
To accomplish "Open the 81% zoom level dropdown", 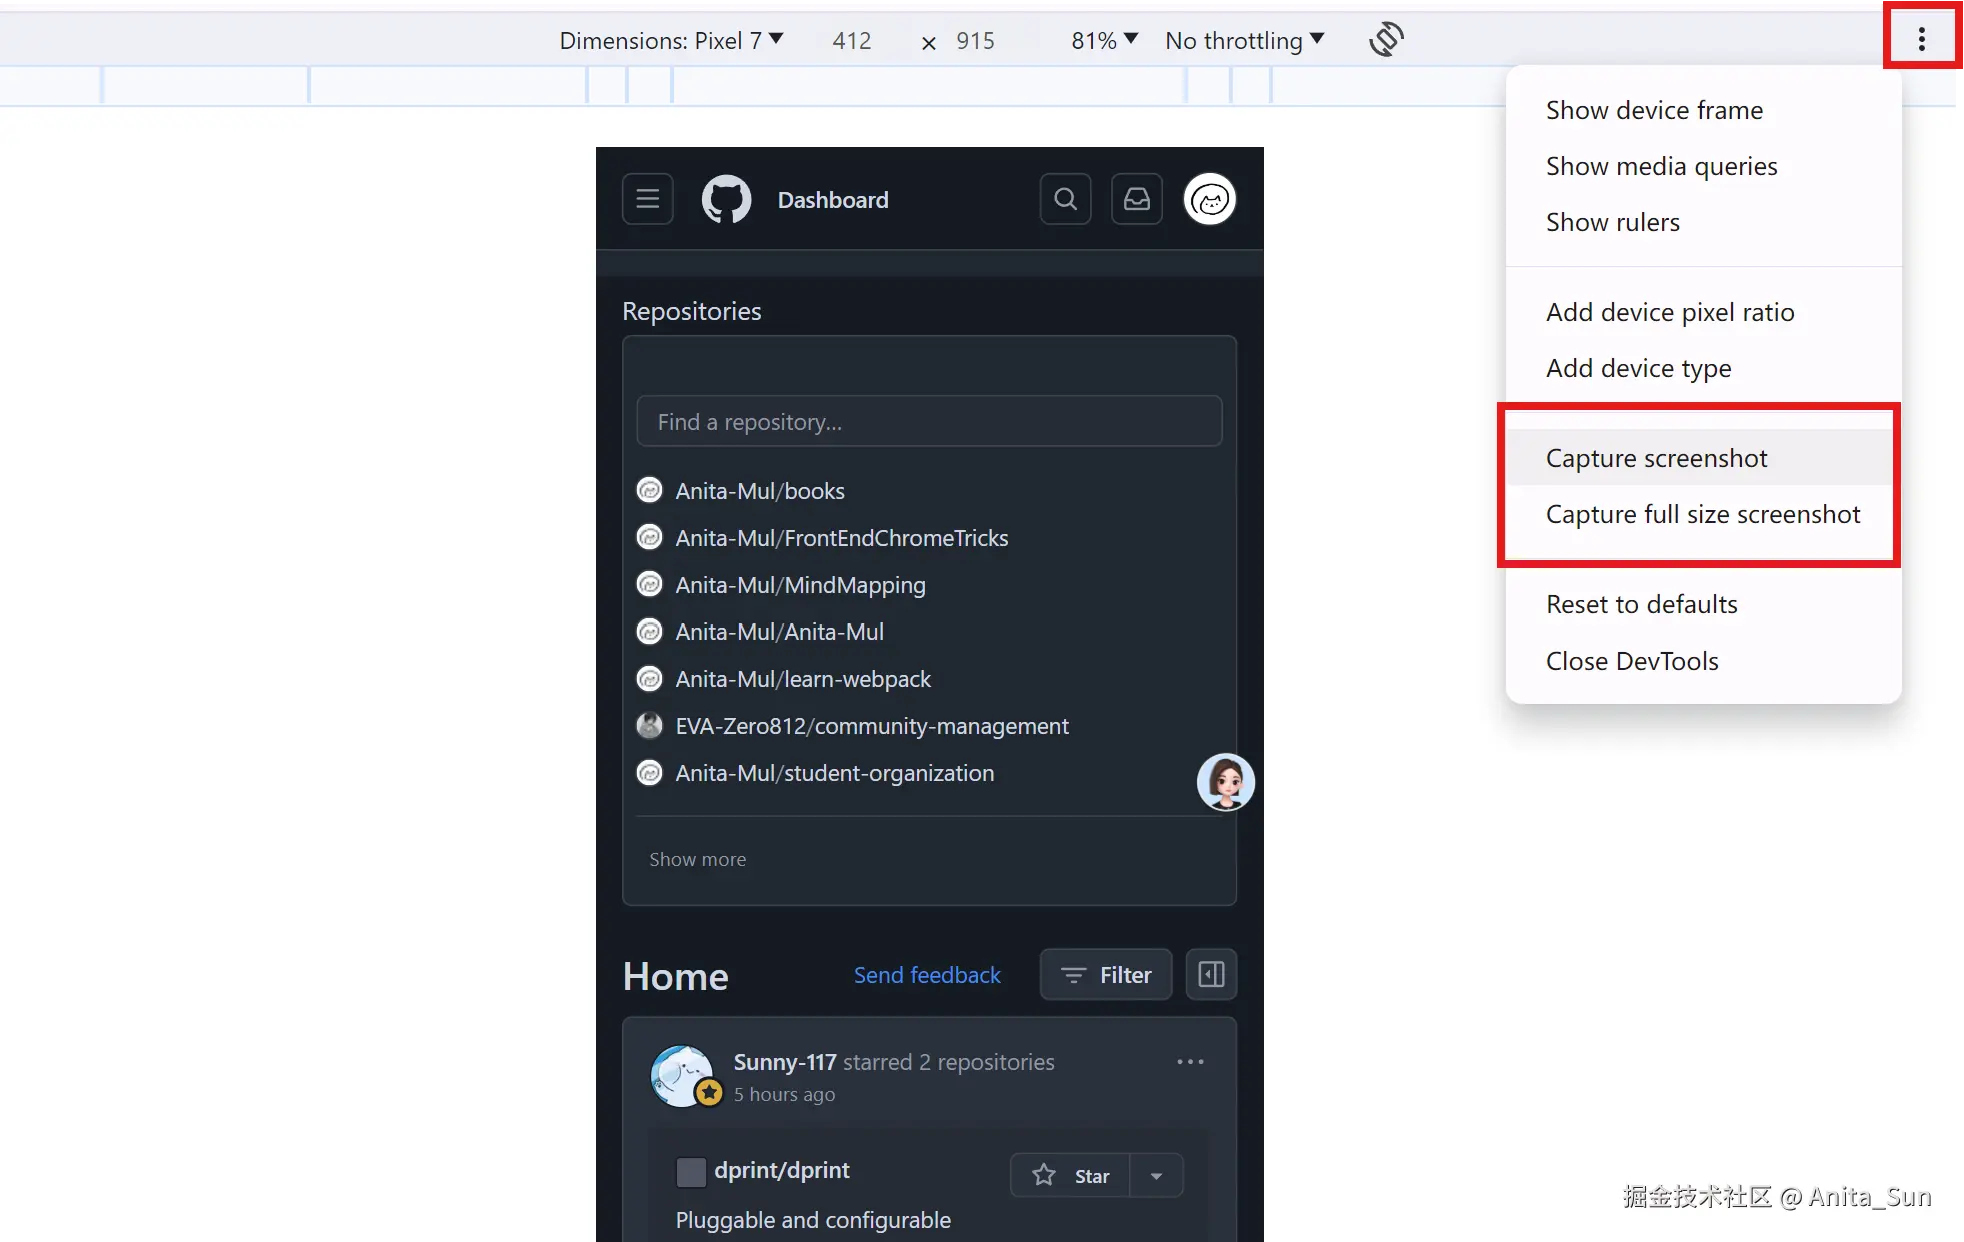I will click(x=1104, y=41).
